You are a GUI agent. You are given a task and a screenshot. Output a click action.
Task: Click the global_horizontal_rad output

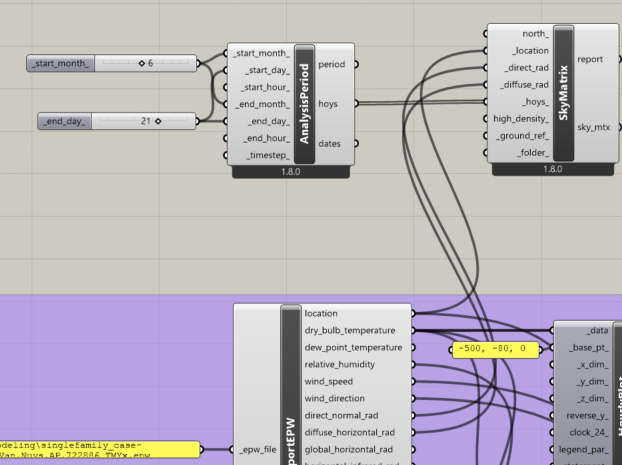[x=348, y=450]
